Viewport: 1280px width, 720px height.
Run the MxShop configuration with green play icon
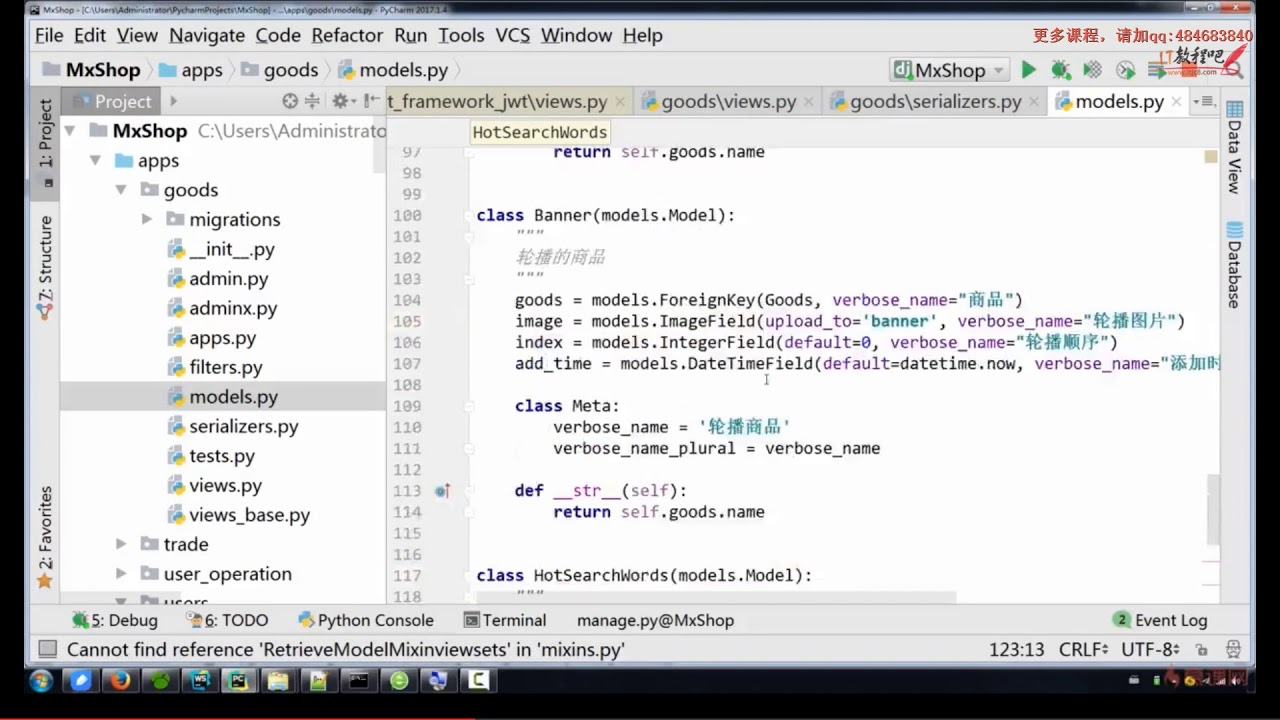pos(1028,70)
